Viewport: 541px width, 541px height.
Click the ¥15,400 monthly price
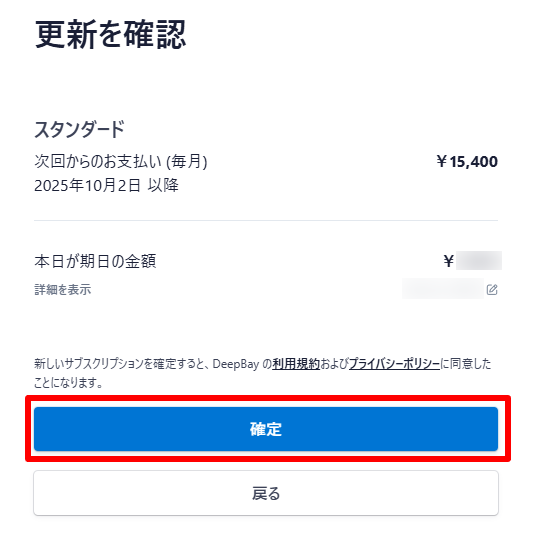click(x=467, y=161)
